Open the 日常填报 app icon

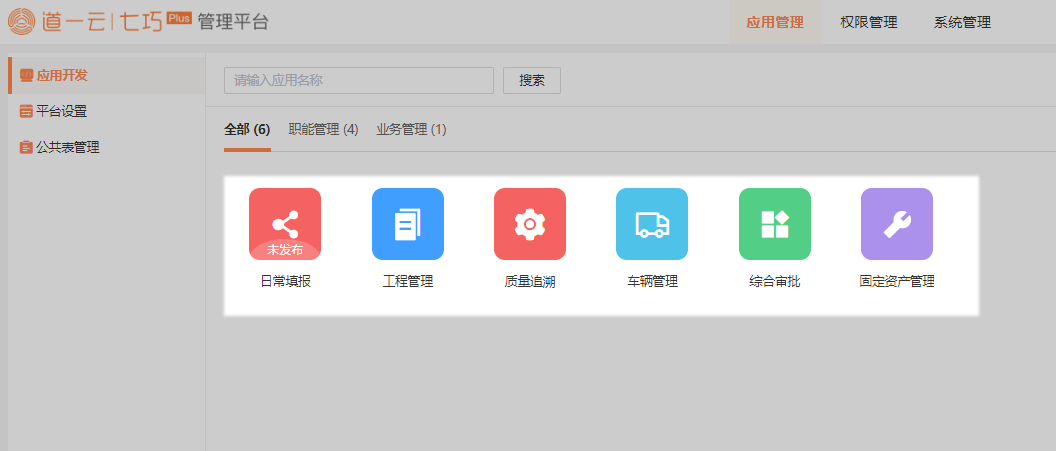285,223
